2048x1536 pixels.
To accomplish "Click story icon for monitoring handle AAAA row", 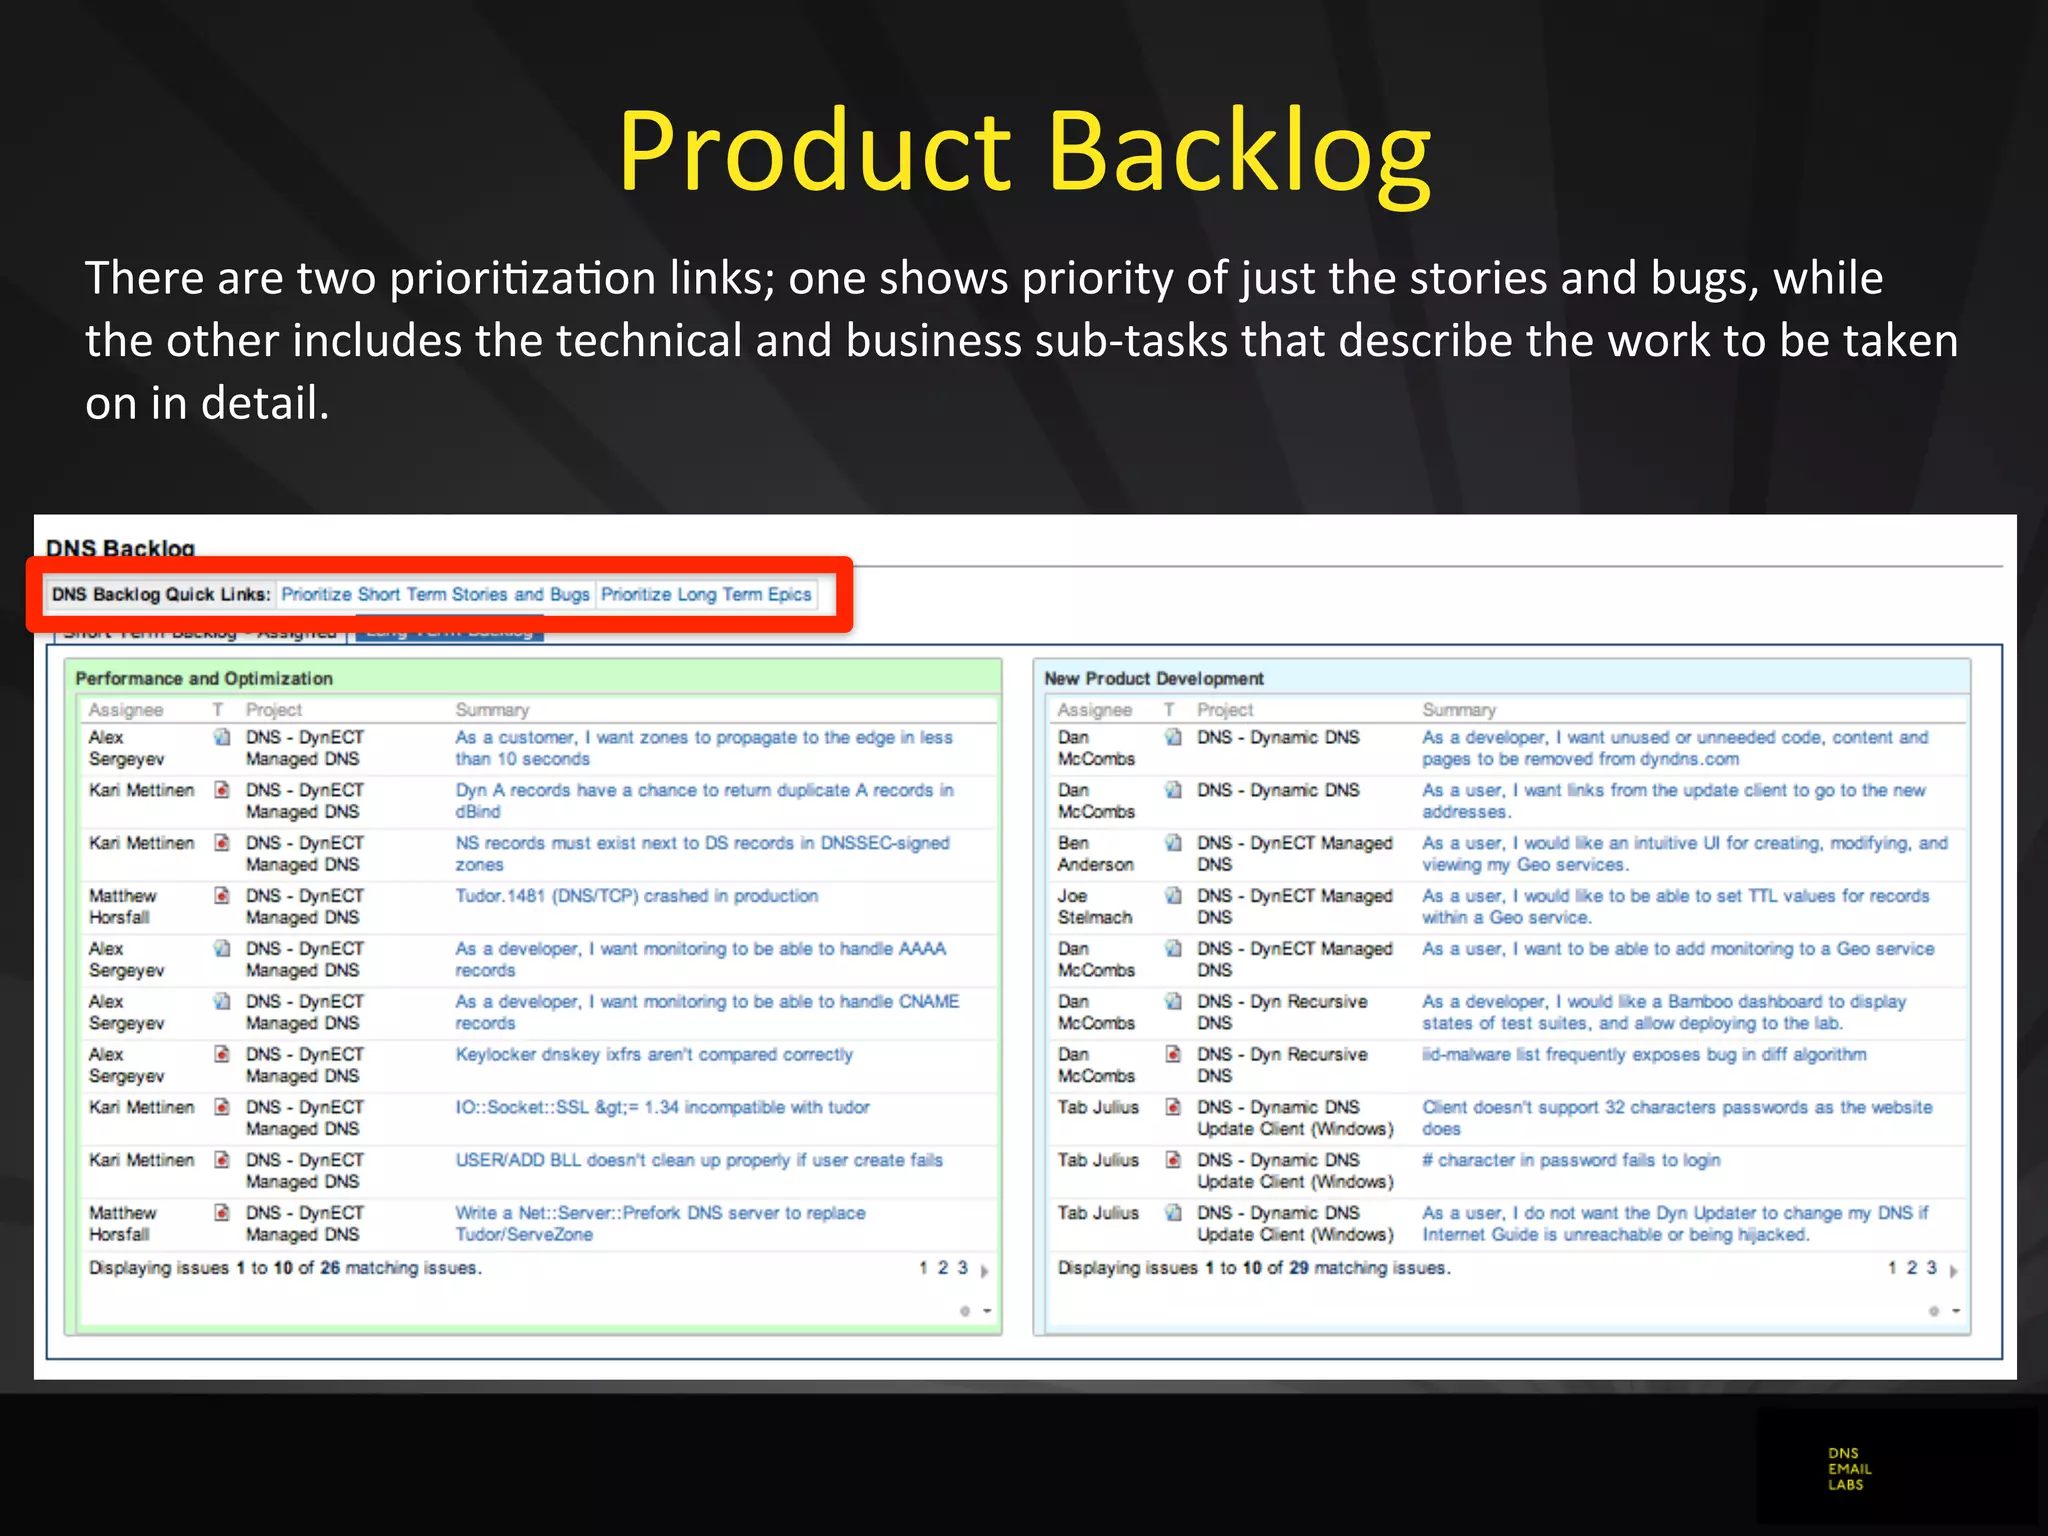I will [x=222, y=948].
